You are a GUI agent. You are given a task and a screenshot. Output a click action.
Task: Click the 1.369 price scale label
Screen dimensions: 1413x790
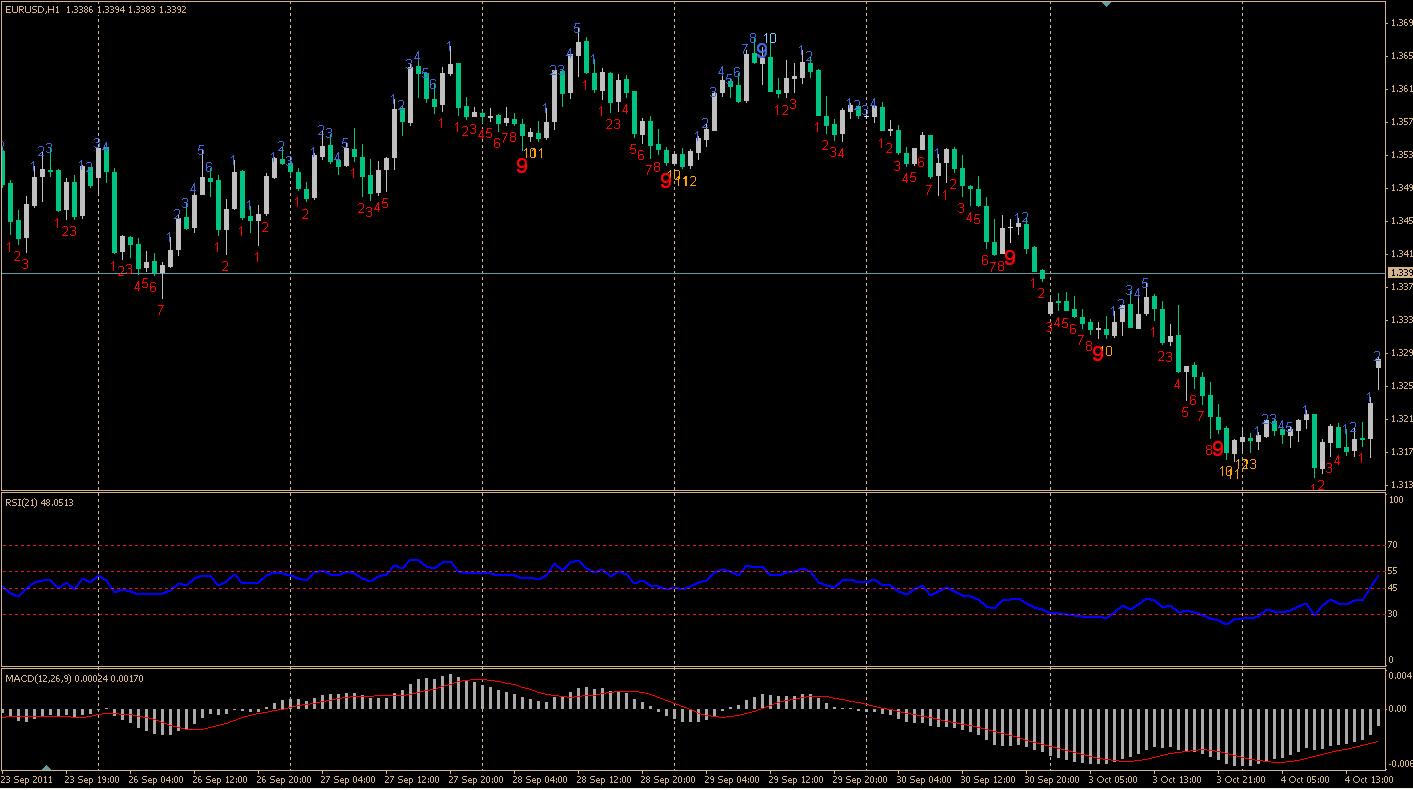[x=1400, y=22]
